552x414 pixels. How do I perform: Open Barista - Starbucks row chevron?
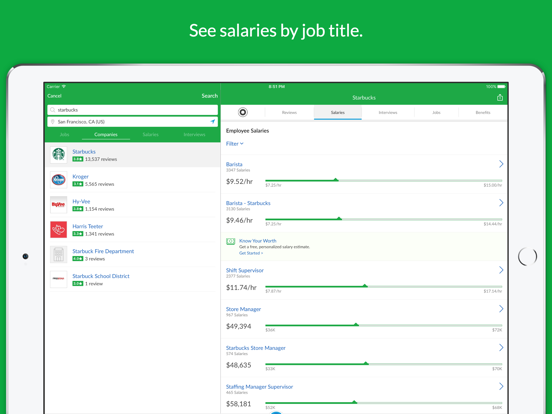coord(501,202)
